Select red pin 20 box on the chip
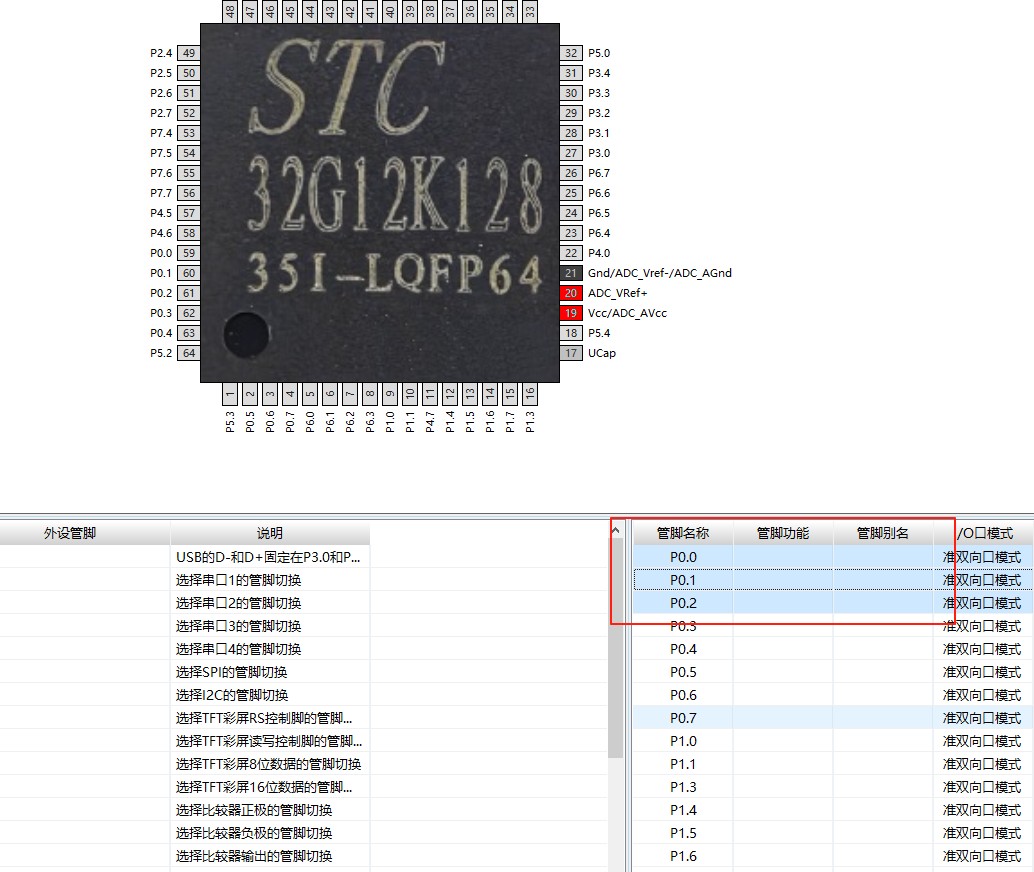Image resolution: width=1034 pixels, height=872 pixels. click(x=571, y=293)
